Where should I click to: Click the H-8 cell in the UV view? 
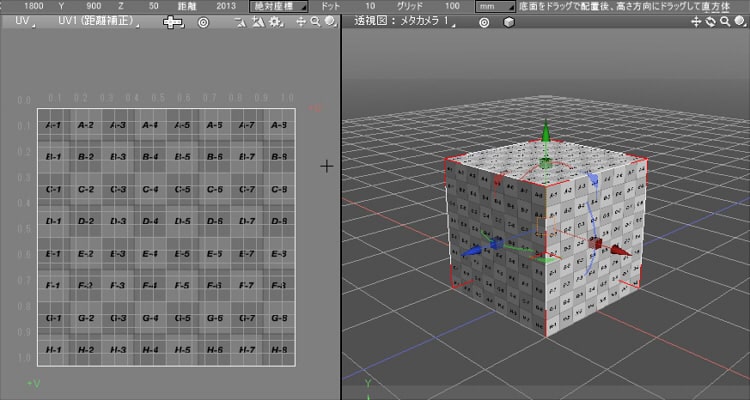click(x=279, y=350)
